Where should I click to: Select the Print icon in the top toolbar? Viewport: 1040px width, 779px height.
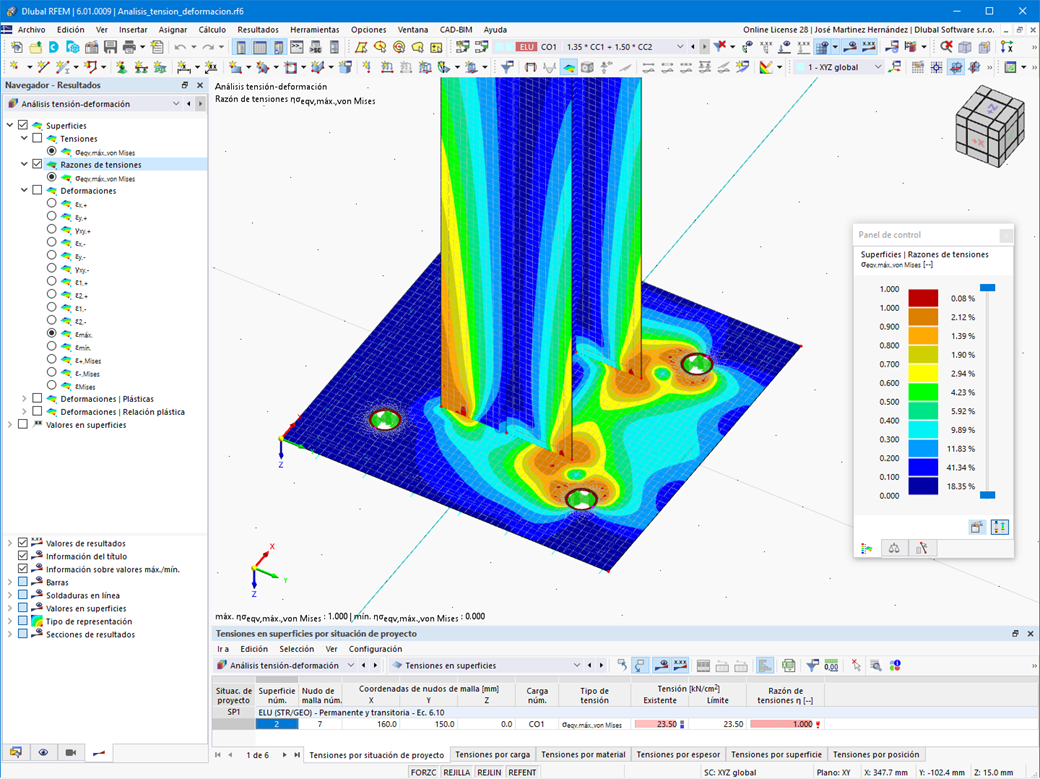pos(129,46)
